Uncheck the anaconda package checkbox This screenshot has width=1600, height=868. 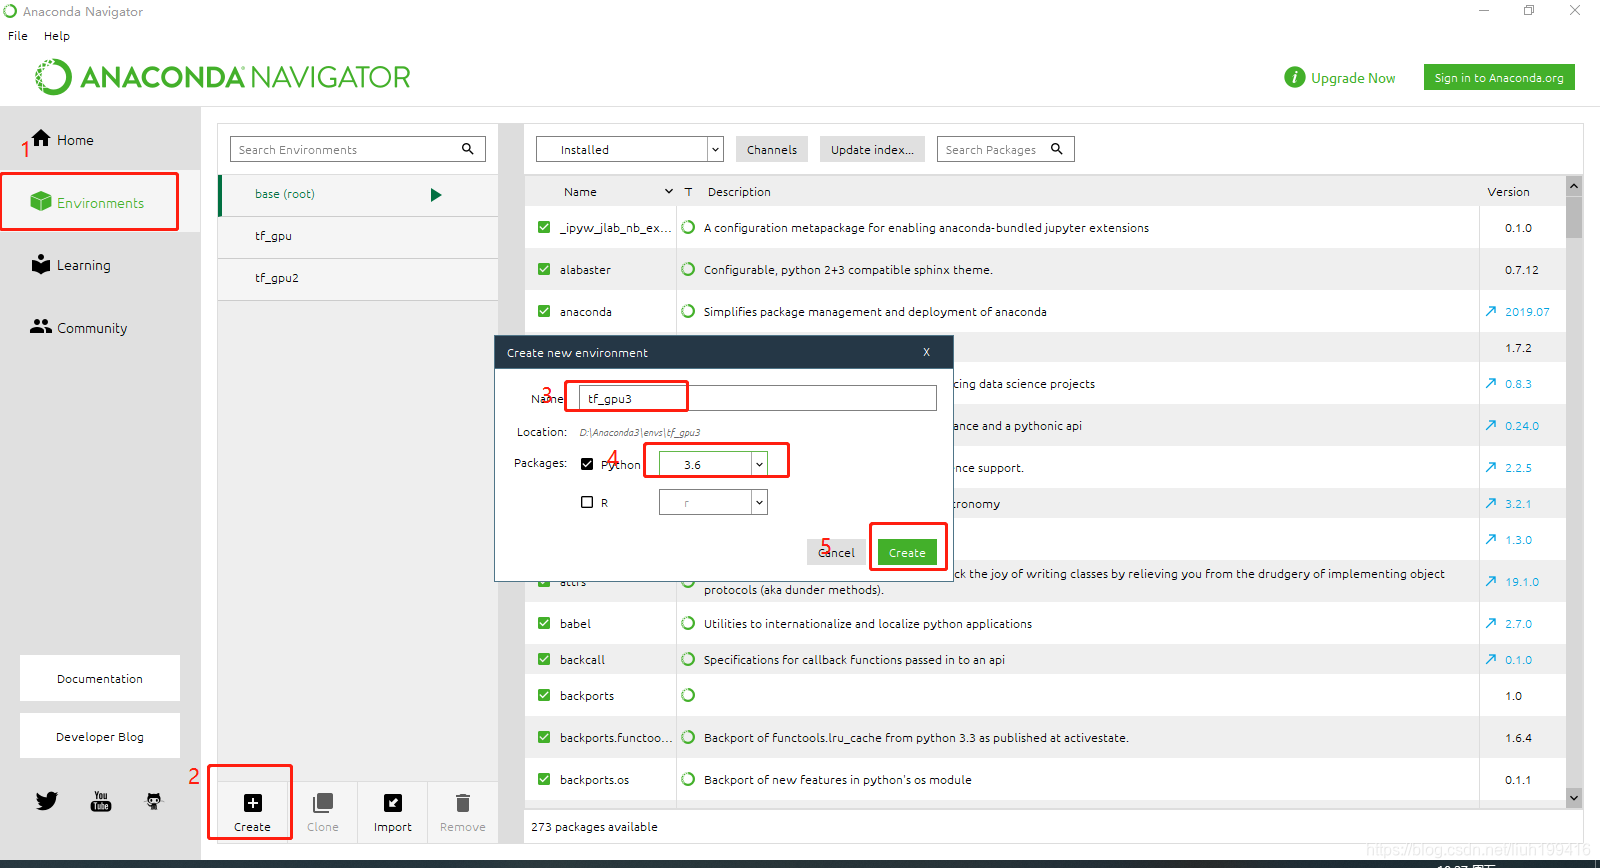(x=544, y=311)
